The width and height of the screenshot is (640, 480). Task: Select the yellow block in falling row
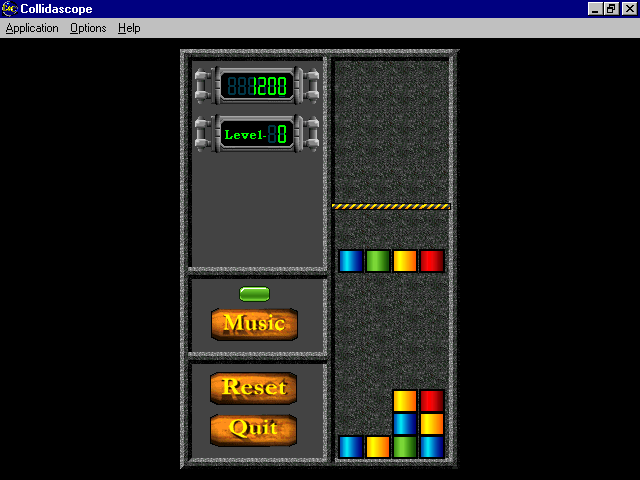[404, 261]
